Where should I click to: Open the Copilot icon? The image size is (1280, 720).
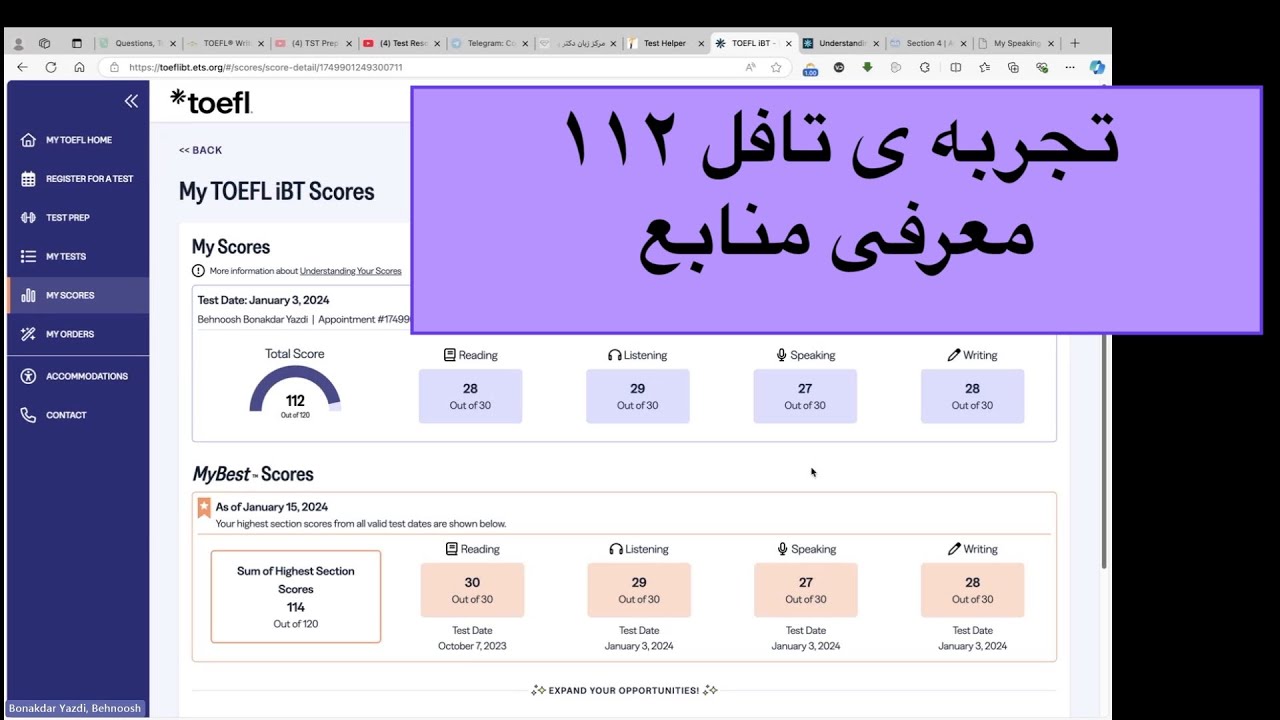pyautogui.click(x=1097, y=67)
